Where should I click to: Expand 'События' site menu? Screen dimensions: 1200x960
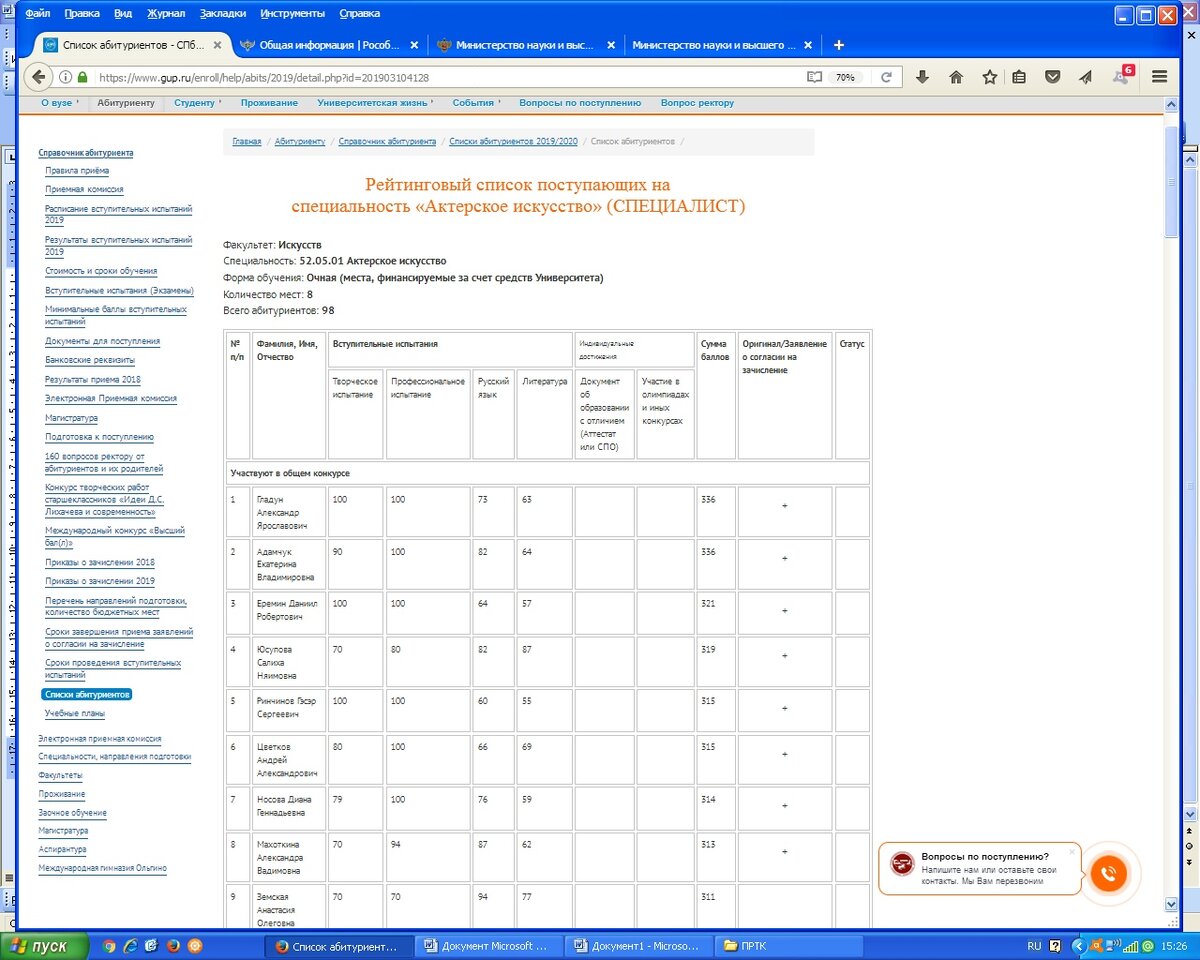point(476,103)
